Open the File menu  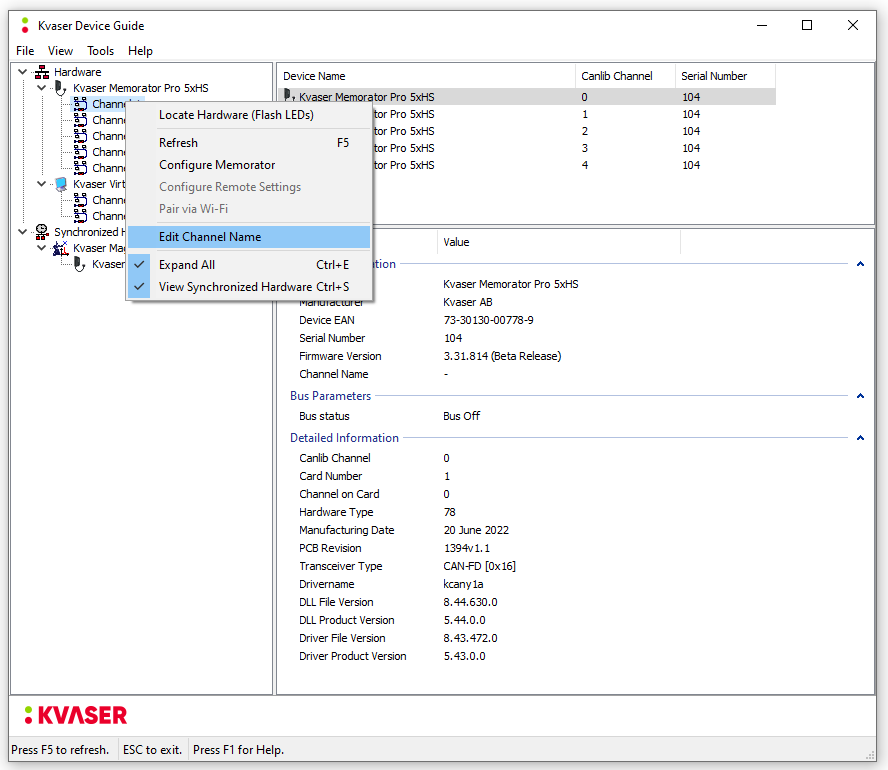[x=25, y=51]
